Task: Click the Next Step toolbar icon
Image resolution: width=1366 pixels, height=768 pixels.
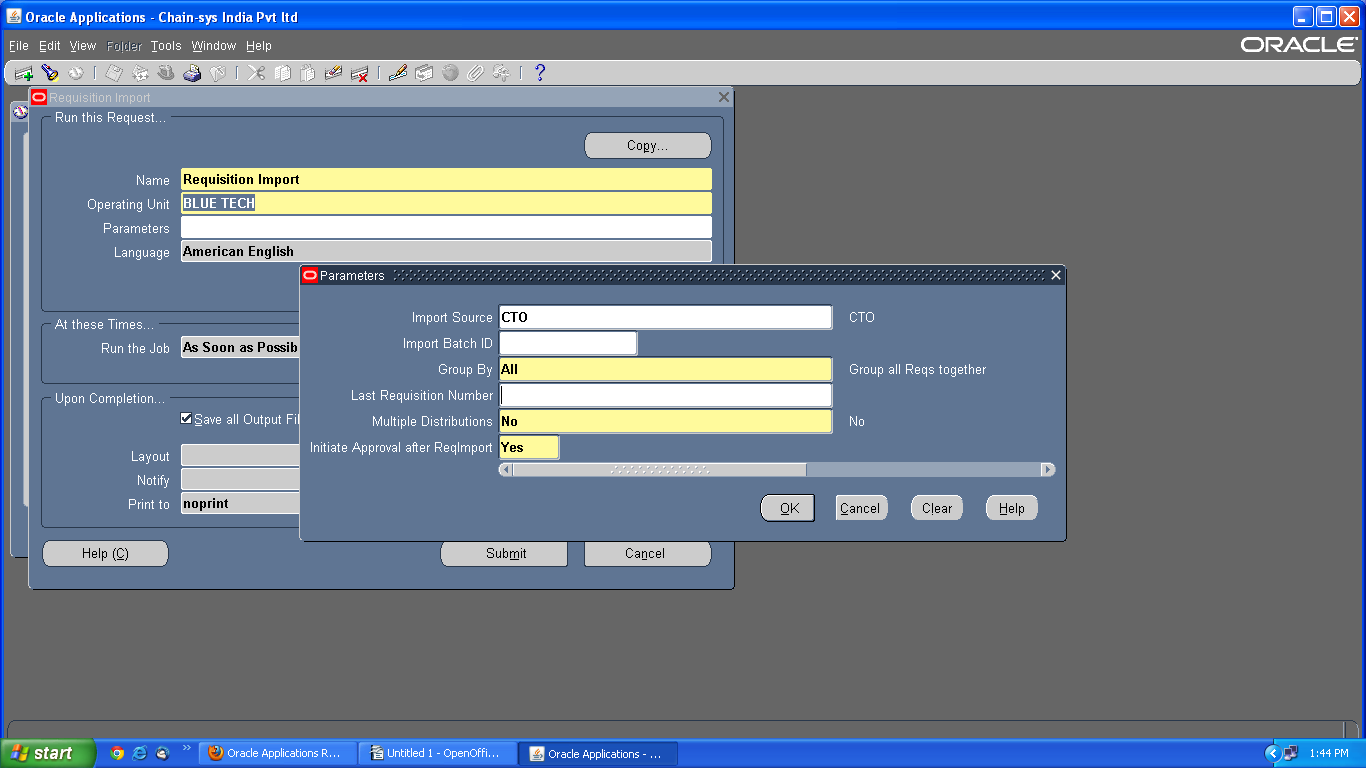Action: 140,73
